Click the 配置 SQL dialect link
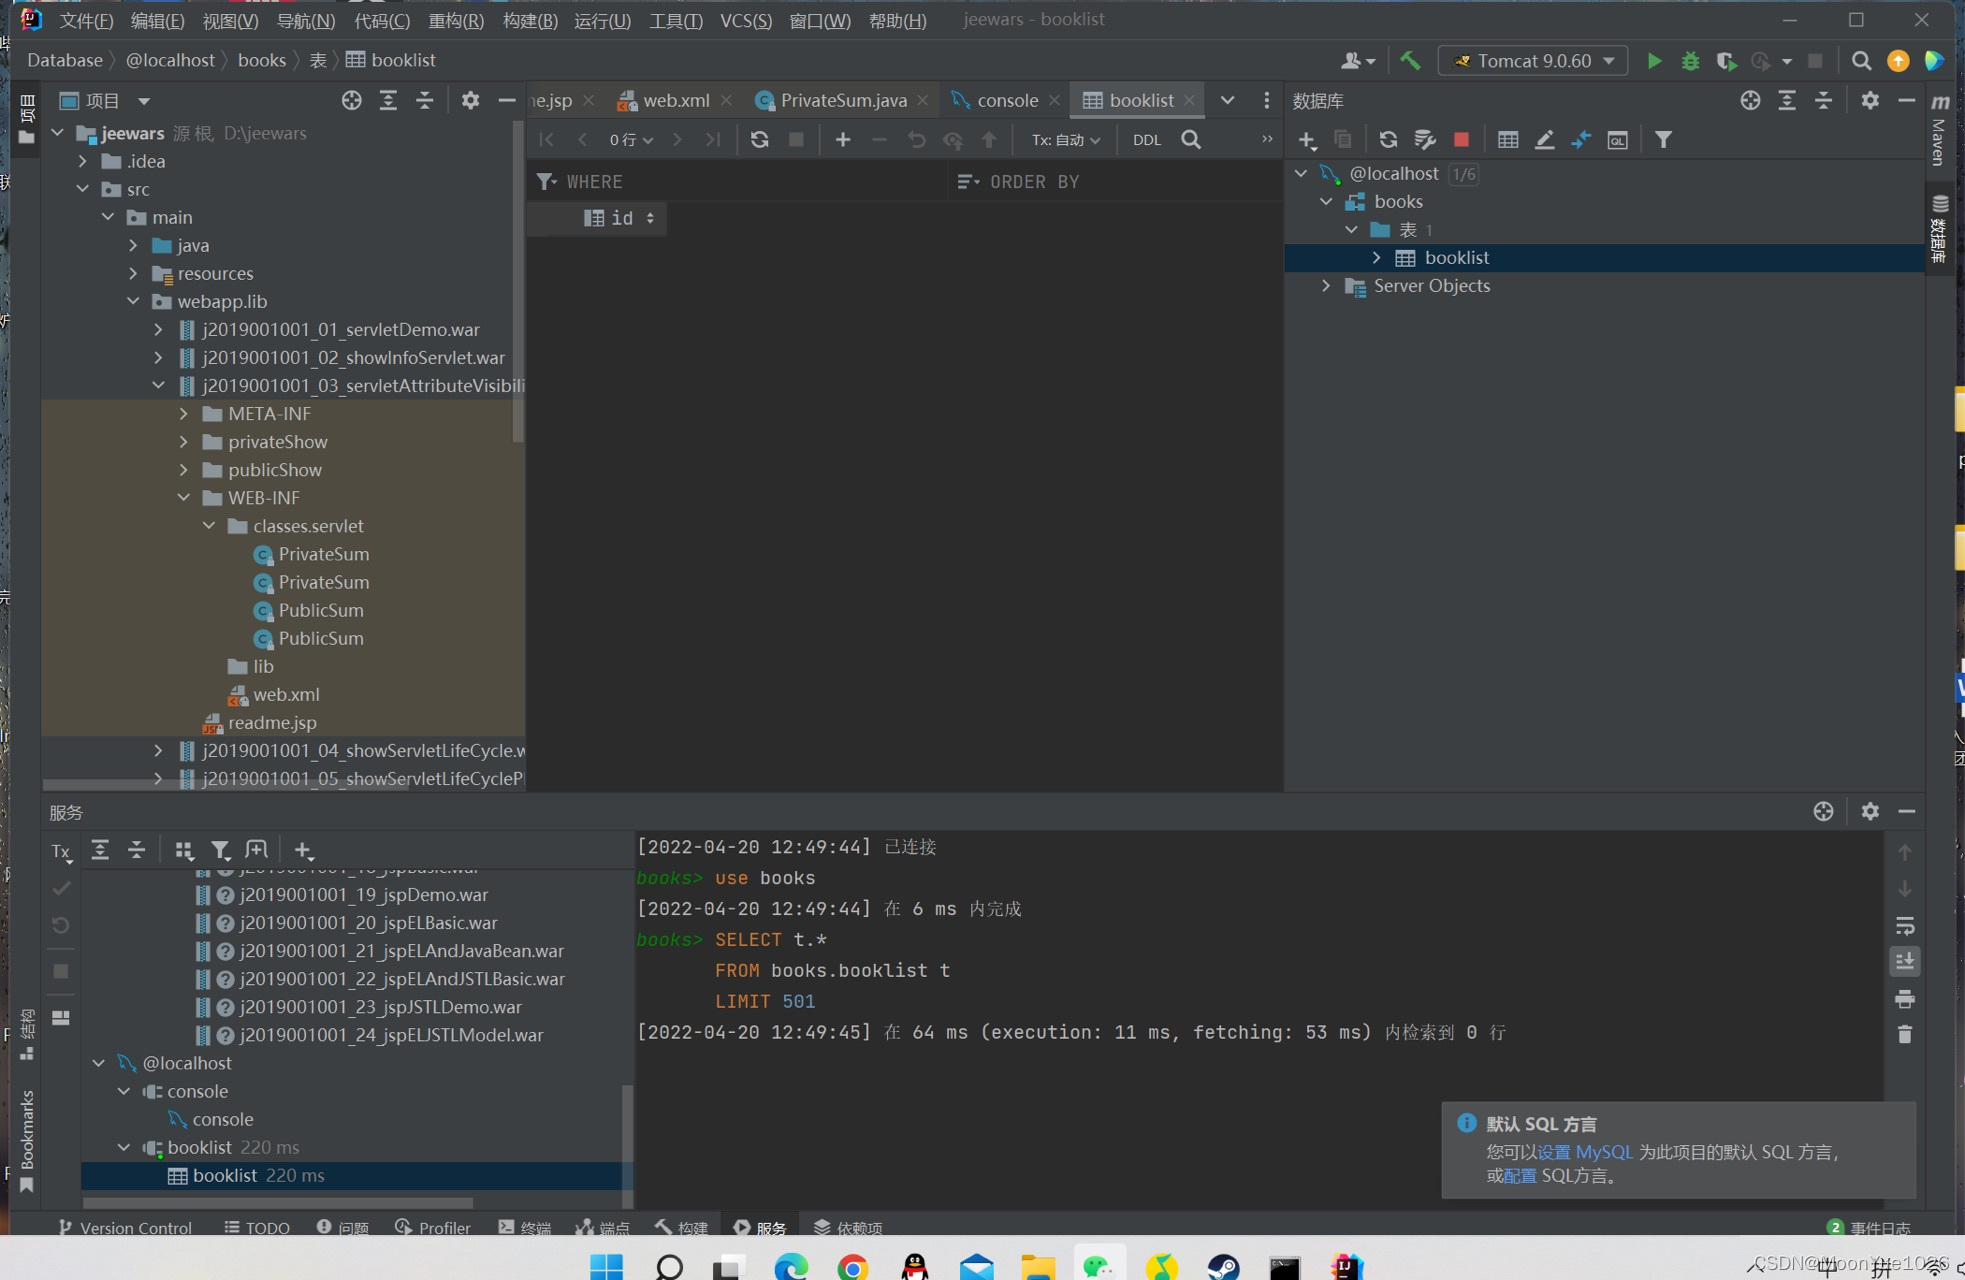1965x1280 pixels. coord(1520,1176)
